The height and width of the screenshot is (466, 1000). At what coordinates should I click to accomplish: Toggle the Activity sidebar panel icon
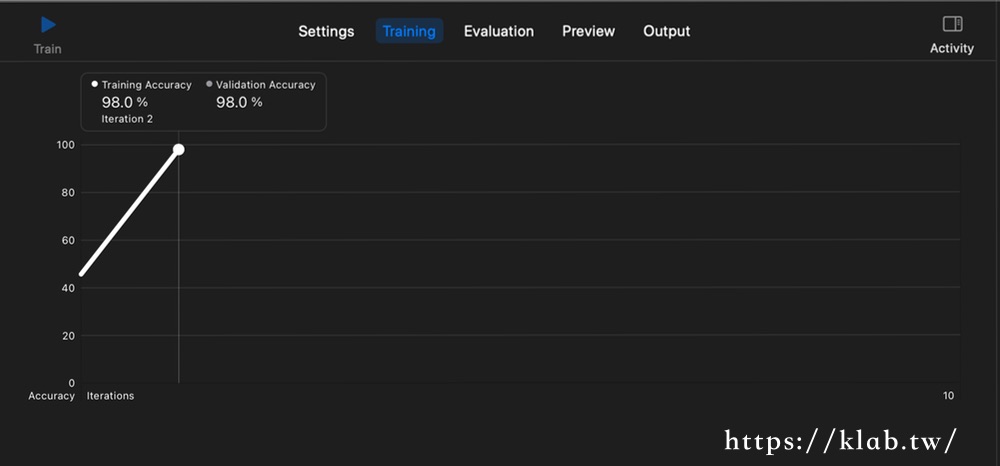952,24
